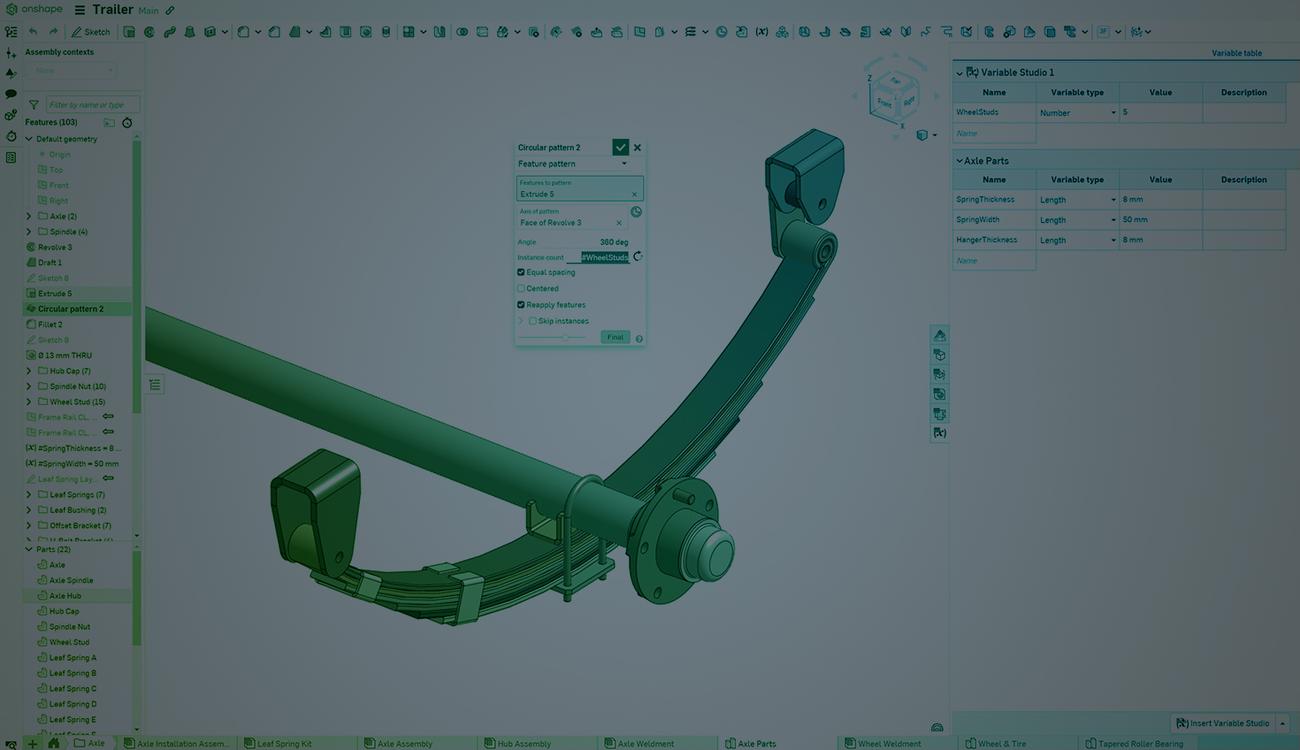
Task: Open the Feature pattern dropdown
Action: click(624, 163)
